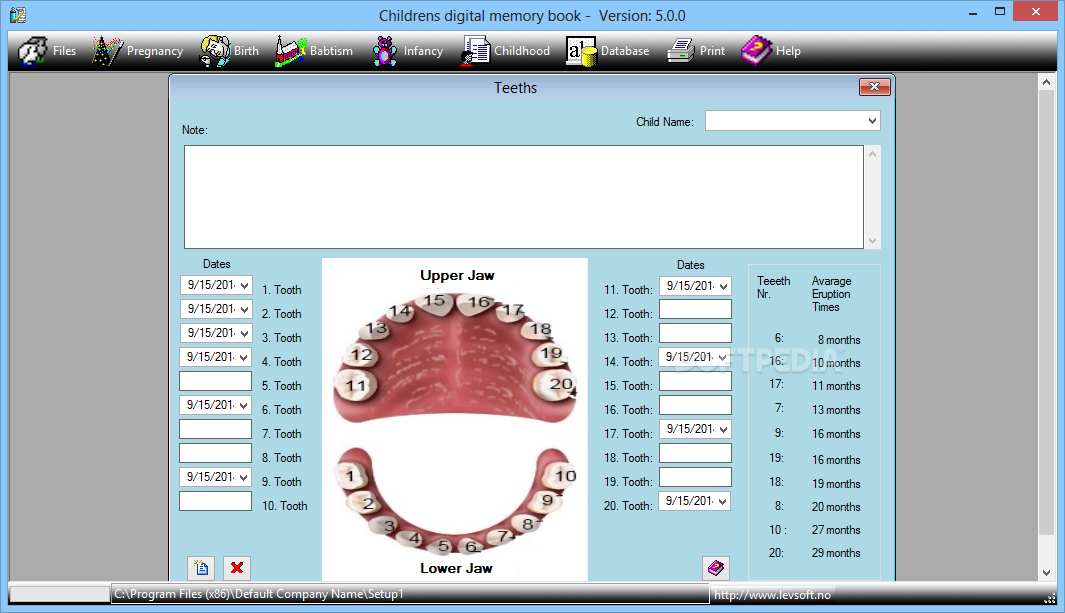The image size is (1065, 613).
Task: Click the installation path in status bar
Action: click(259, 594)
